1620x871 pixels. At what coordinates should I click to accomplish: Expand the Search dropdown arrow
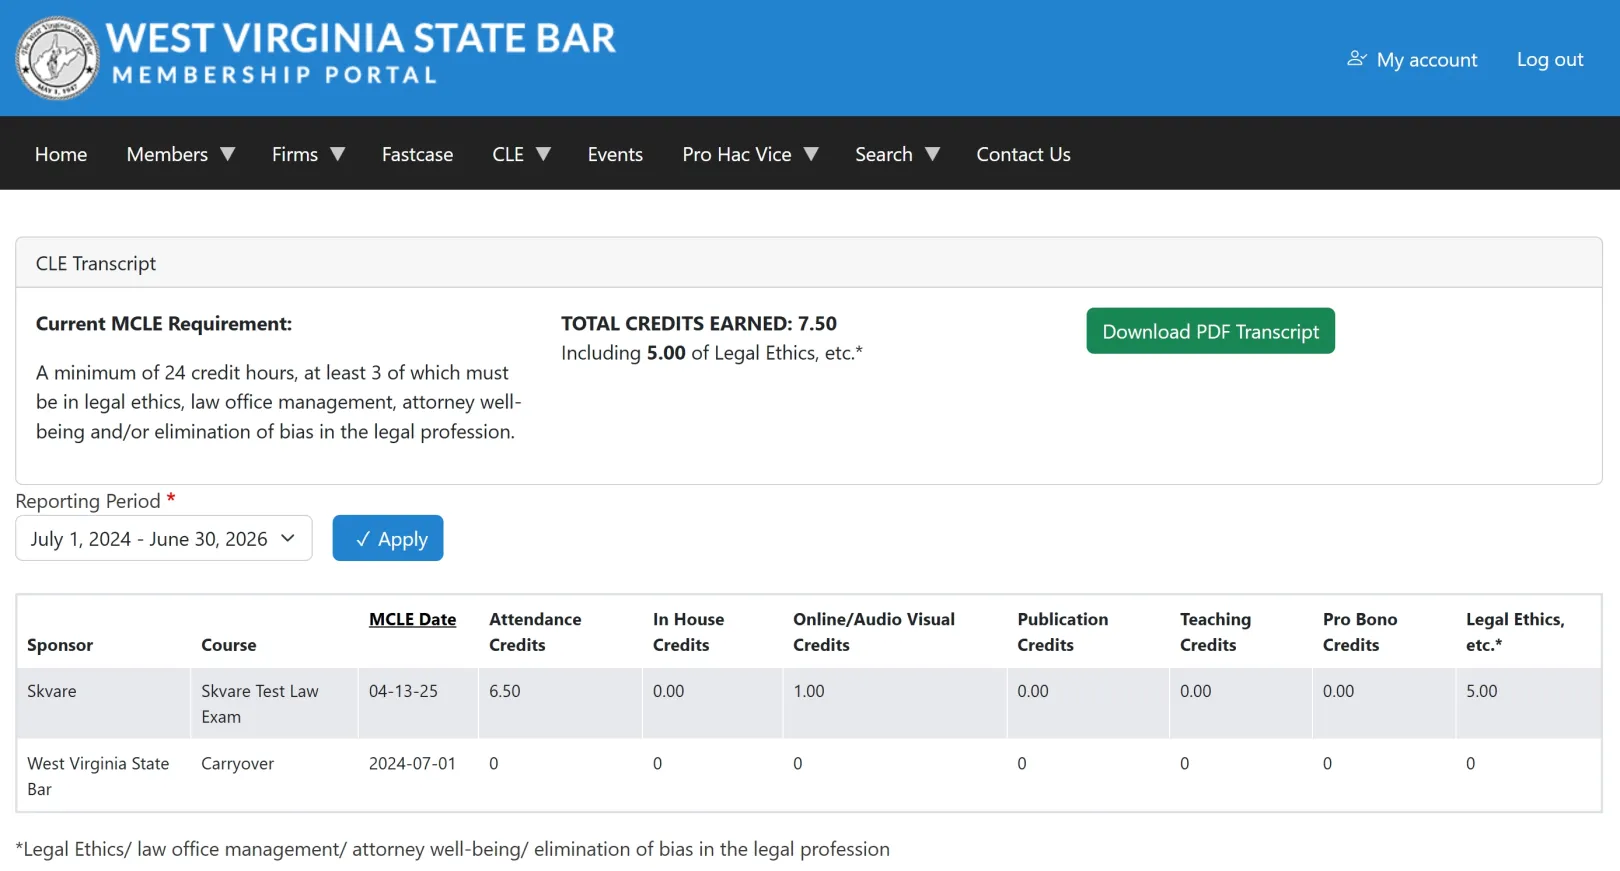point(932,154)
